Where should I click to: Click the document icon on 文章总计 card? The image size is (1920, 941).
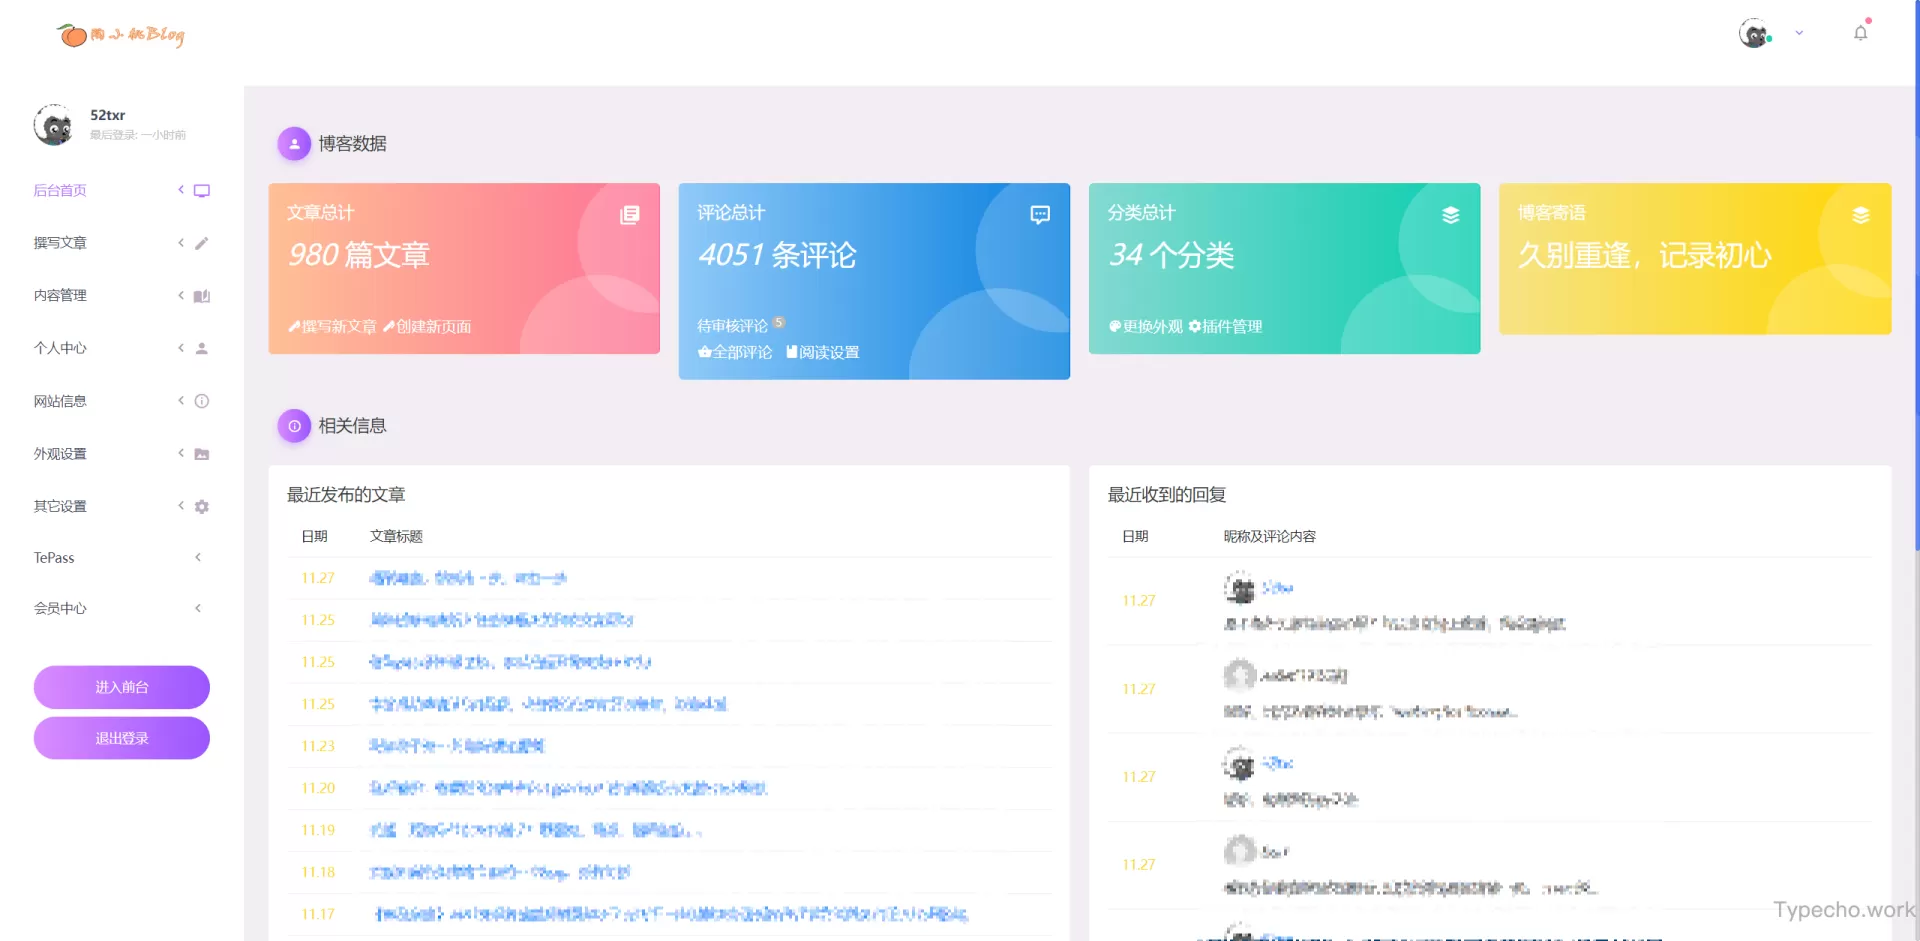[630, 215]
